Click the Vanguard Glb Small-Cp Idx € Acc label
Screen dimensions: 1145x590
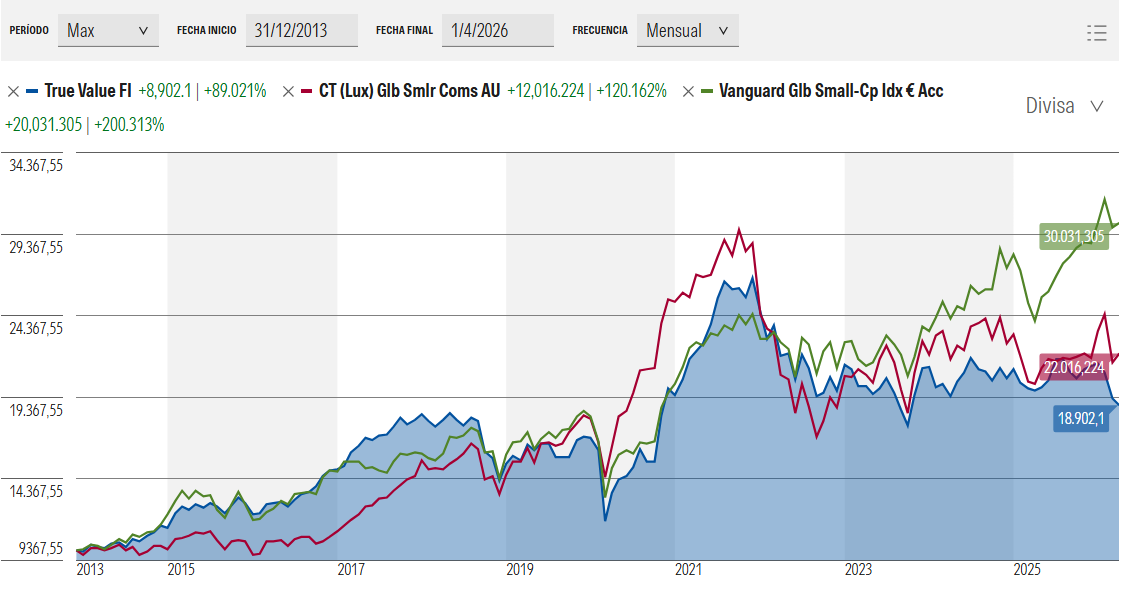[831, 91]
